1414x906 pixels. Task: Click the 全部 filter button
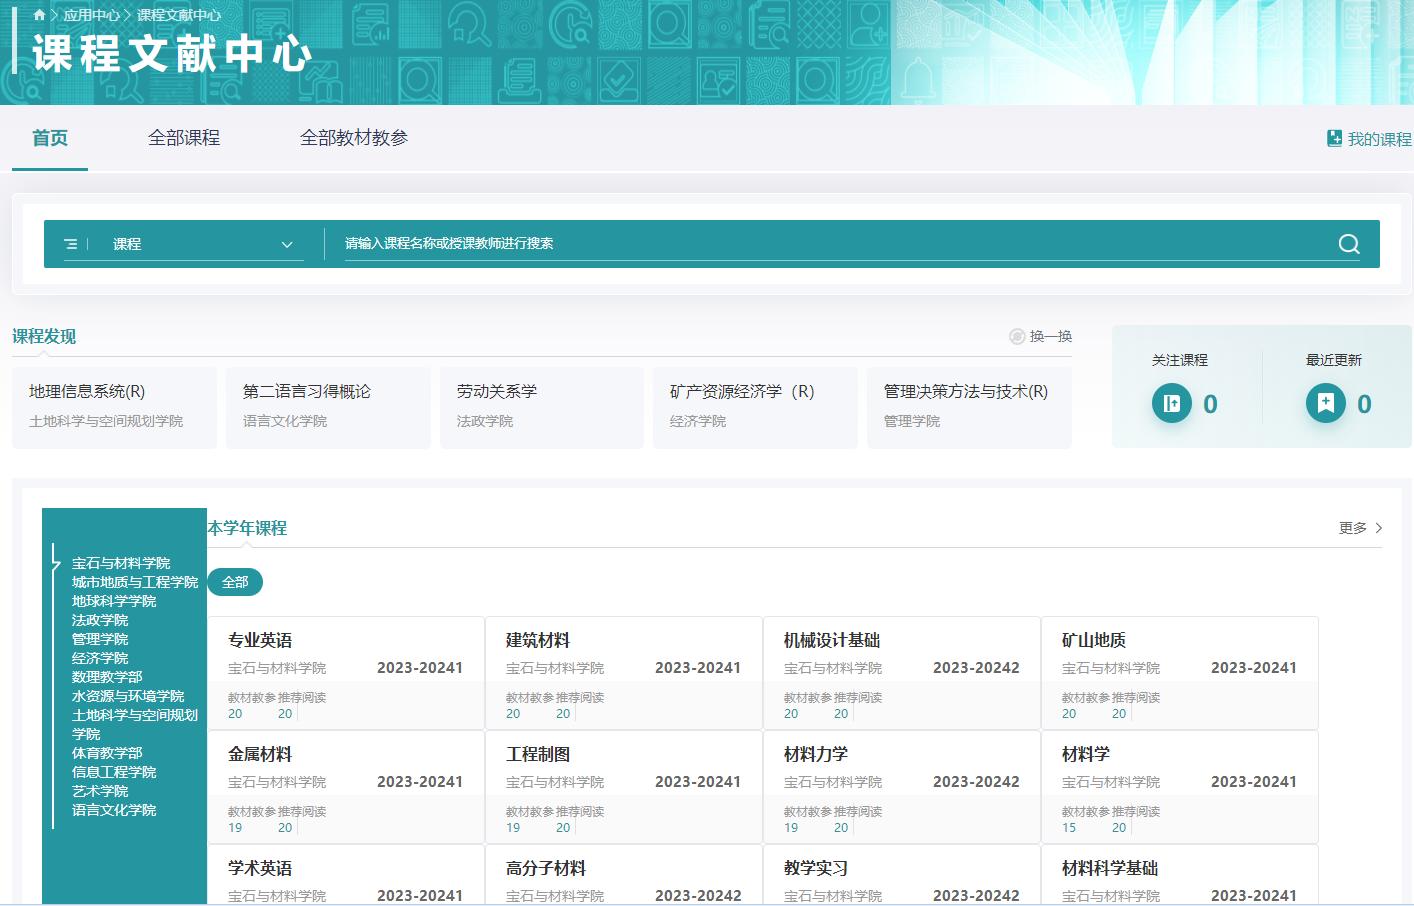[235, 582]
